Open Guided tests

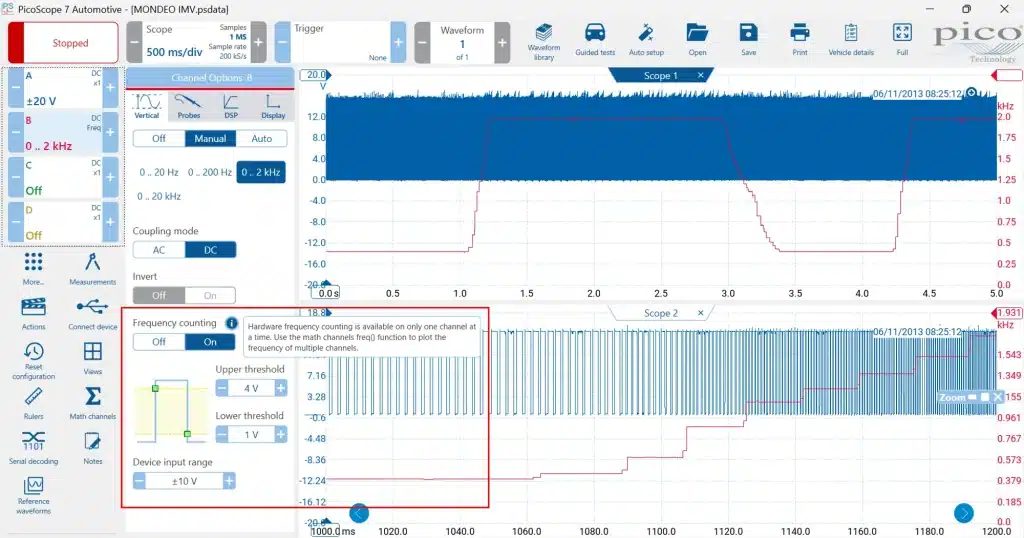pyautogui.click(x=595, y=40)
